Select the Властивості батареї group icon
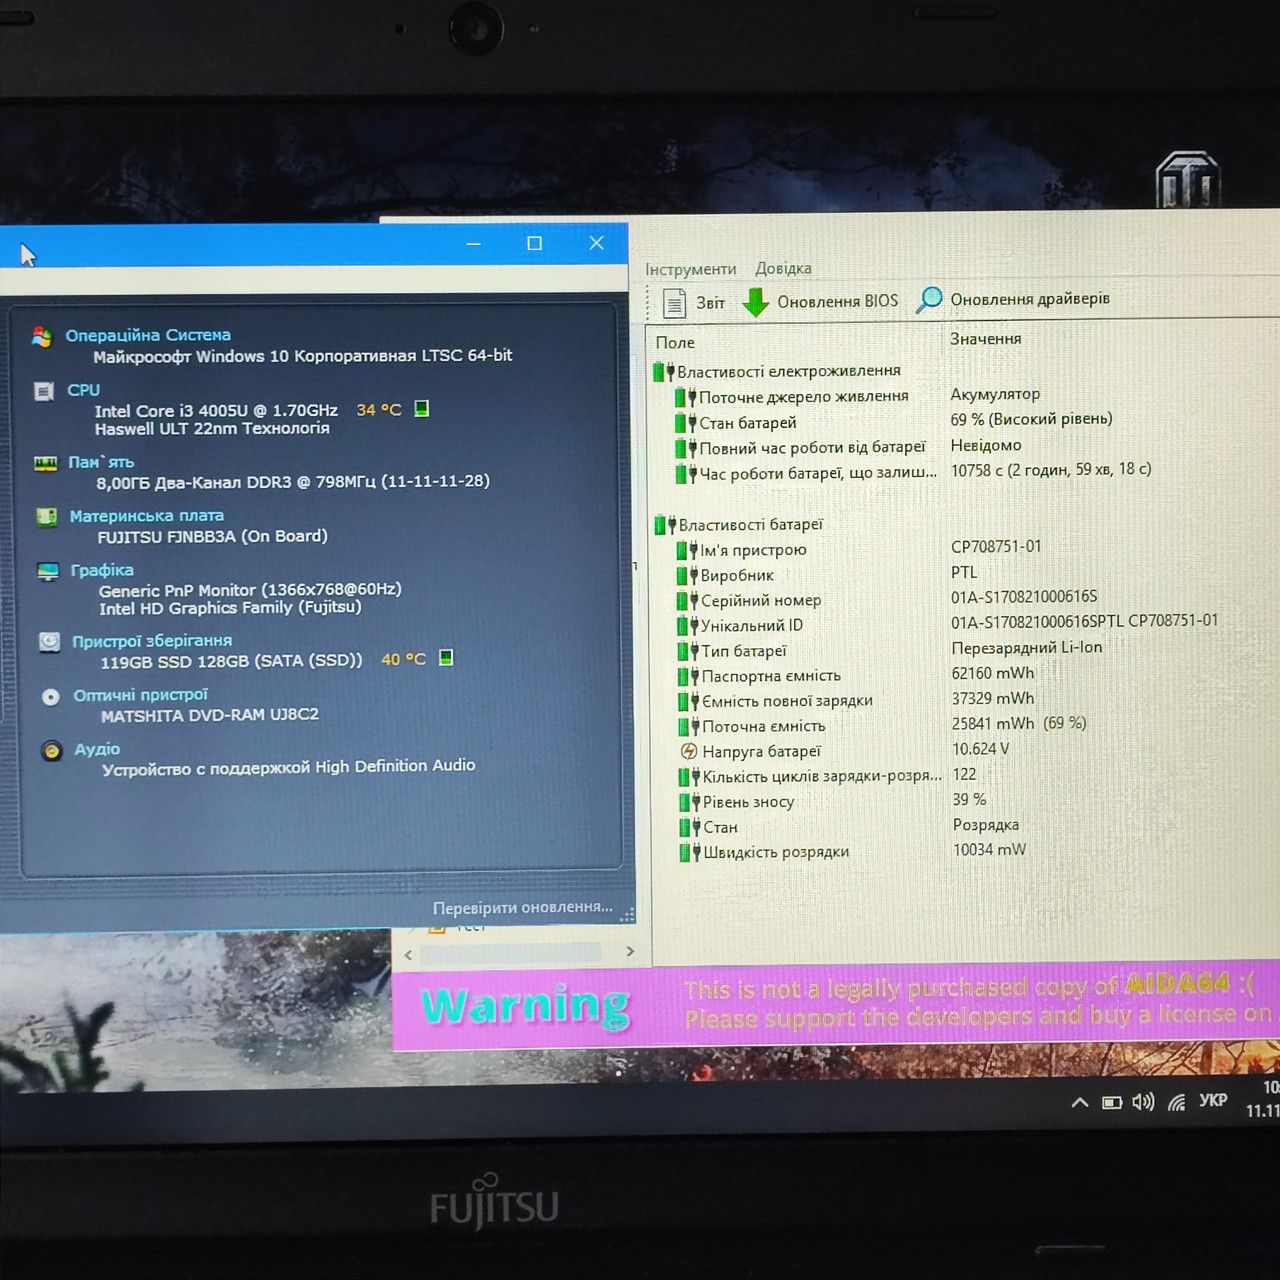 (x=665, y=525)
